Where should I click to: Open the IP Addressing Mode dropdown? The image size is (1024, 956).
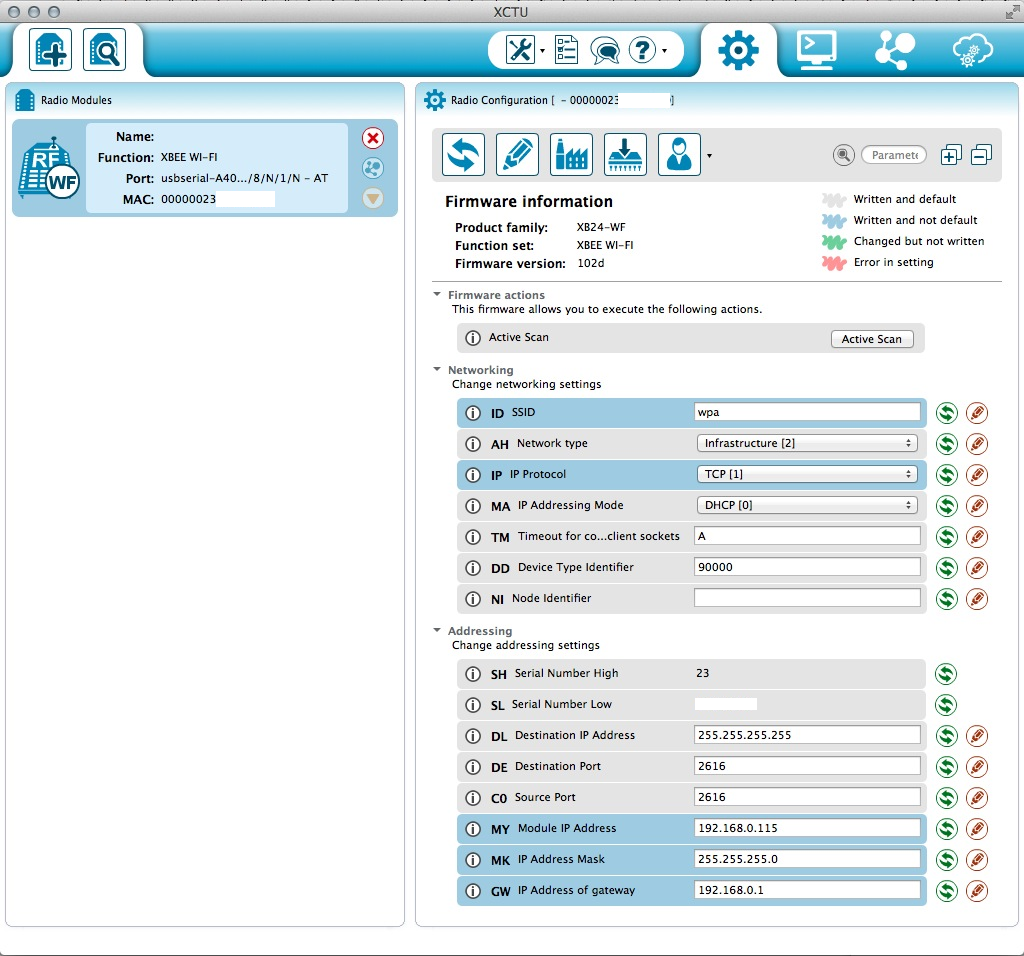pyautogui.click(x=807, y=505)
